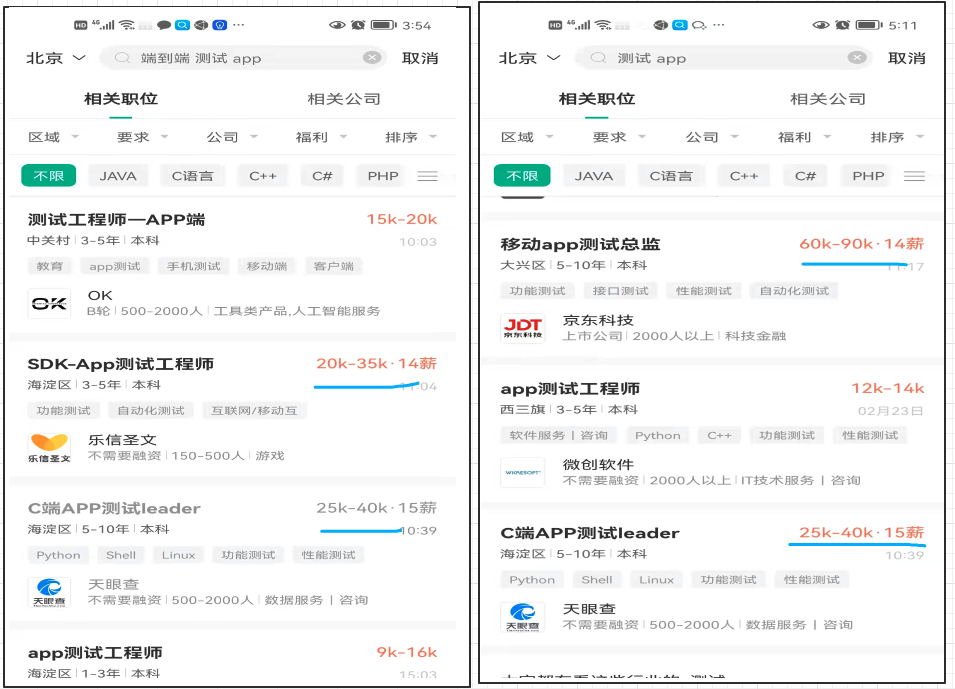
Task: Switch to 相关职位 tab in right phone
Action: pyautogui.click(x=597, y=99)
